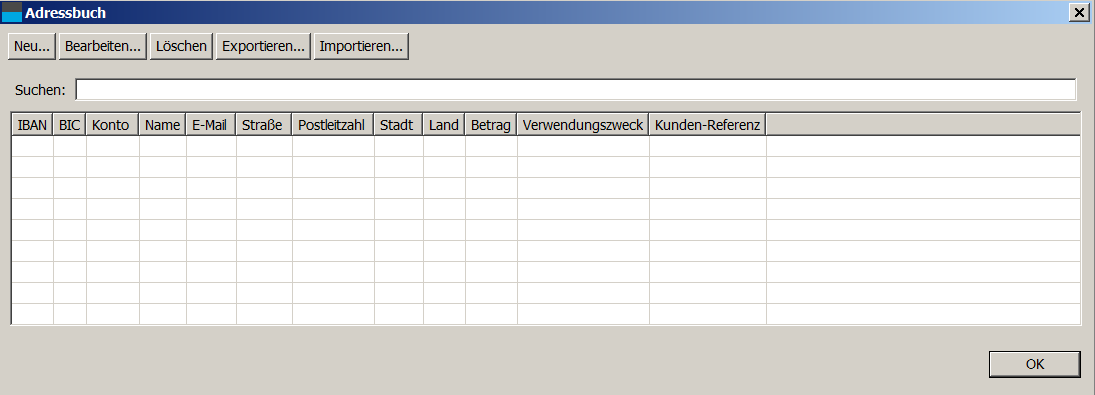
Task: Focus the Suchen search field
Action: point(576,89)
